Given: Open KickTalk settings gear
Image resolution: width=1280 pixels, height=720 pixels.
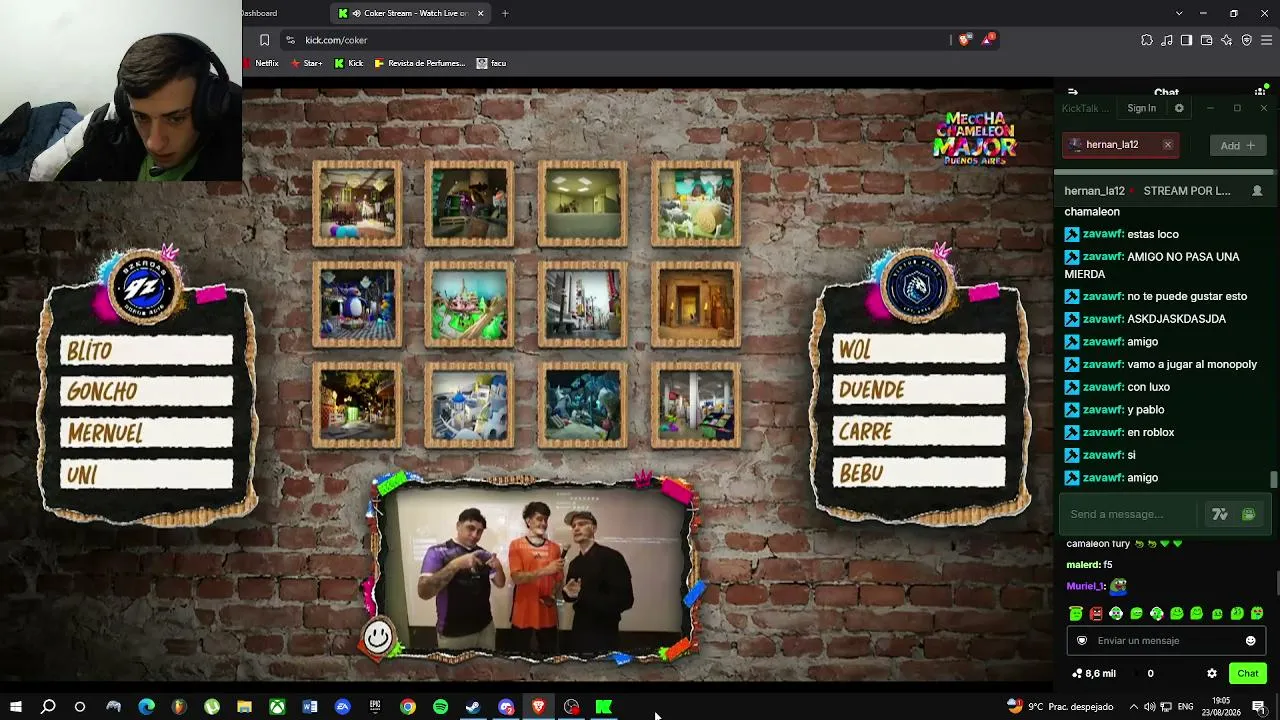Looking at the screenshot, I should 1179,108.
